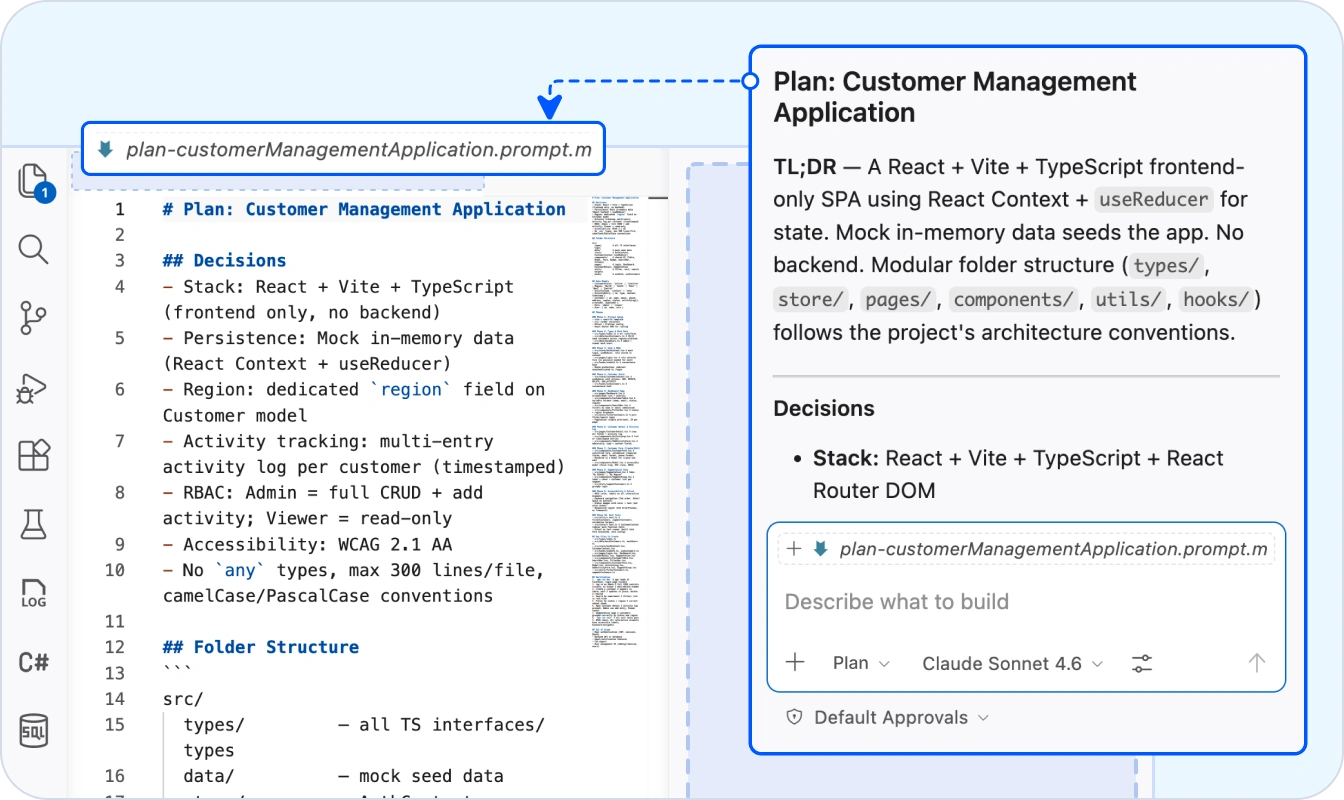The height and width of the screenshot is (800, 1344).
Task: Open the Explorer files icon in activity bar
Action: 35,183
